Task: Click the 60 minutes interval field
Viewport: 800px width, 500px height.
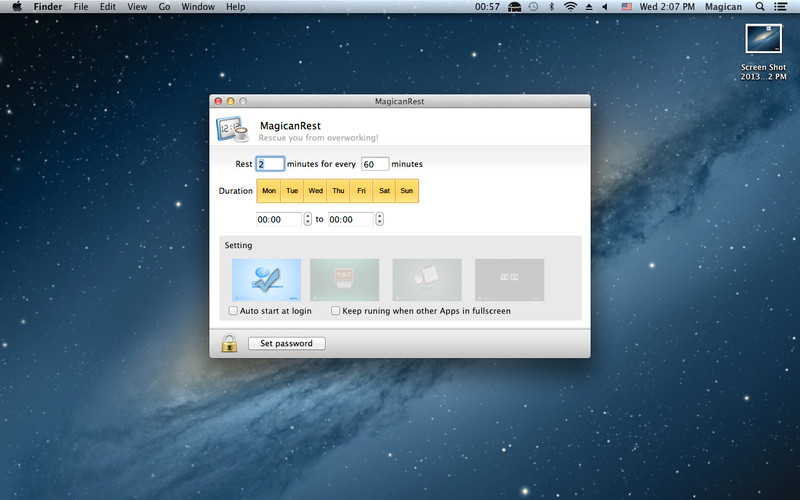Action: (x=375, y=164)
